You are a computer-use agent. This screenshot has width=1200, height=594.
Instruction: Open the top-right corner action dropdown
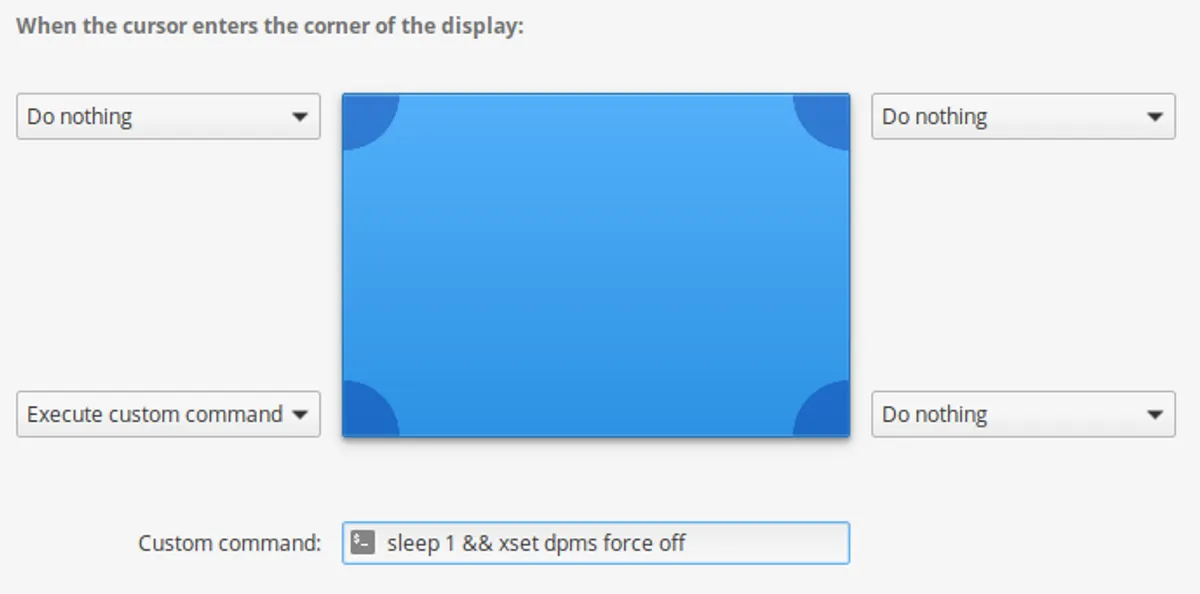pyautogui.click(x=1023, y=116)
